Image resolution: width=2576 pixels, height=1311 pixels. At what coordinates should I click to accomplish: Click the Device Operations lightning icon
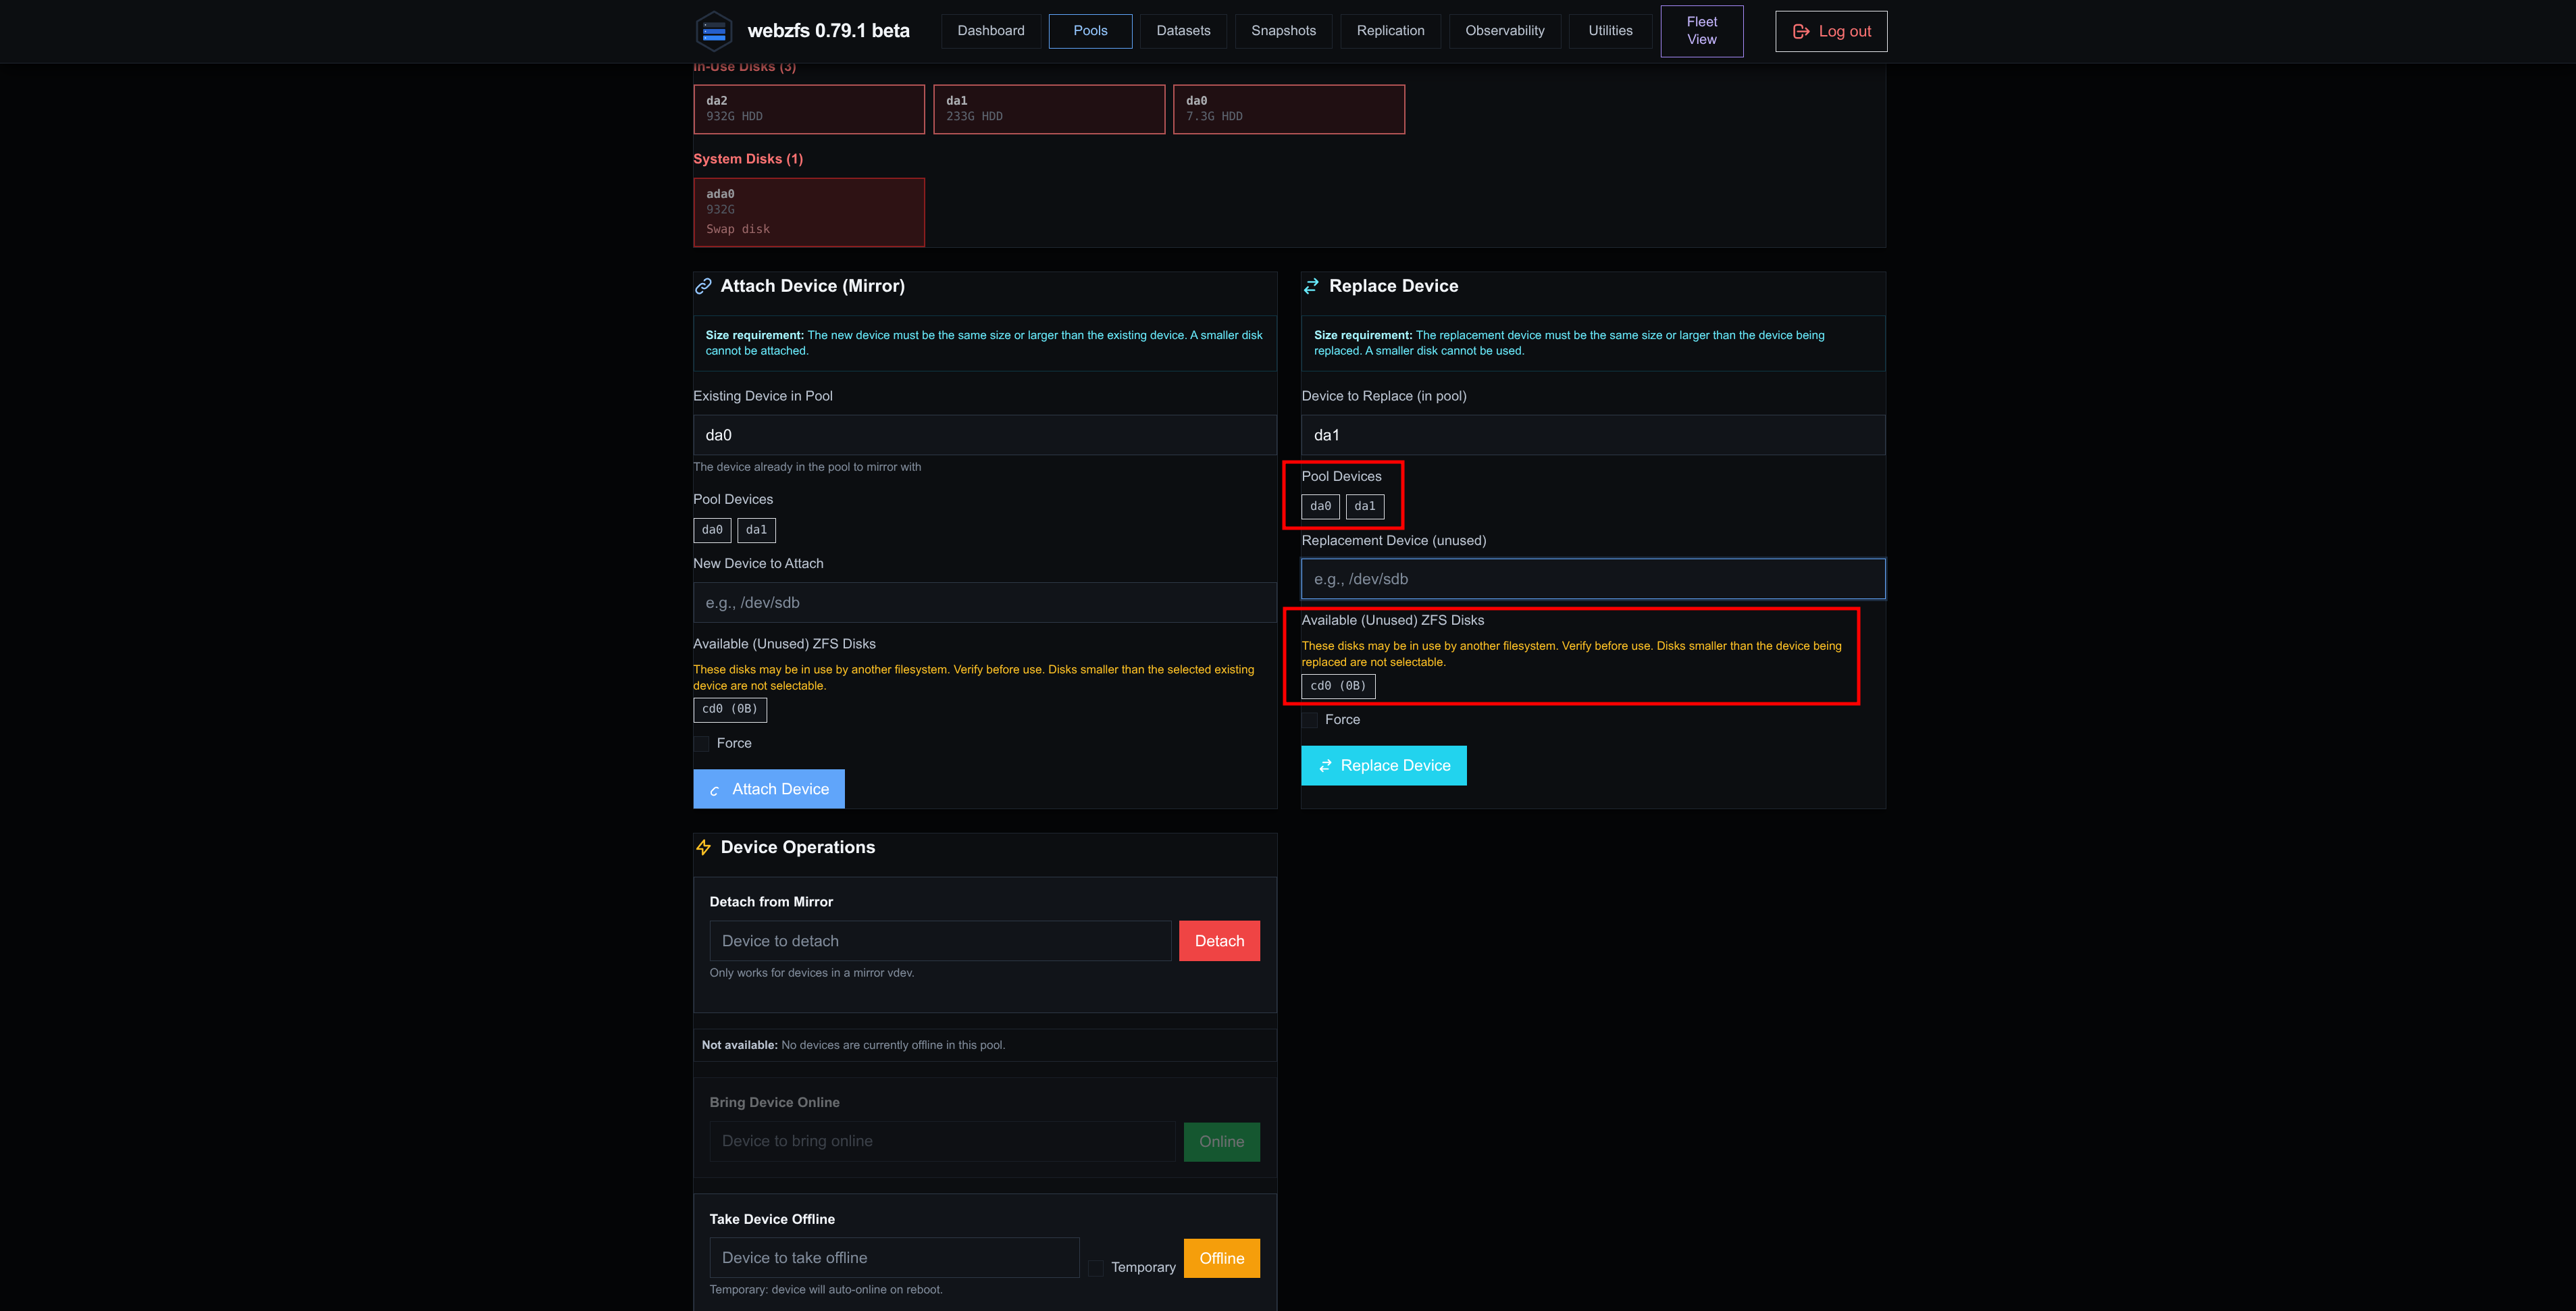click(x=703, y=847)
